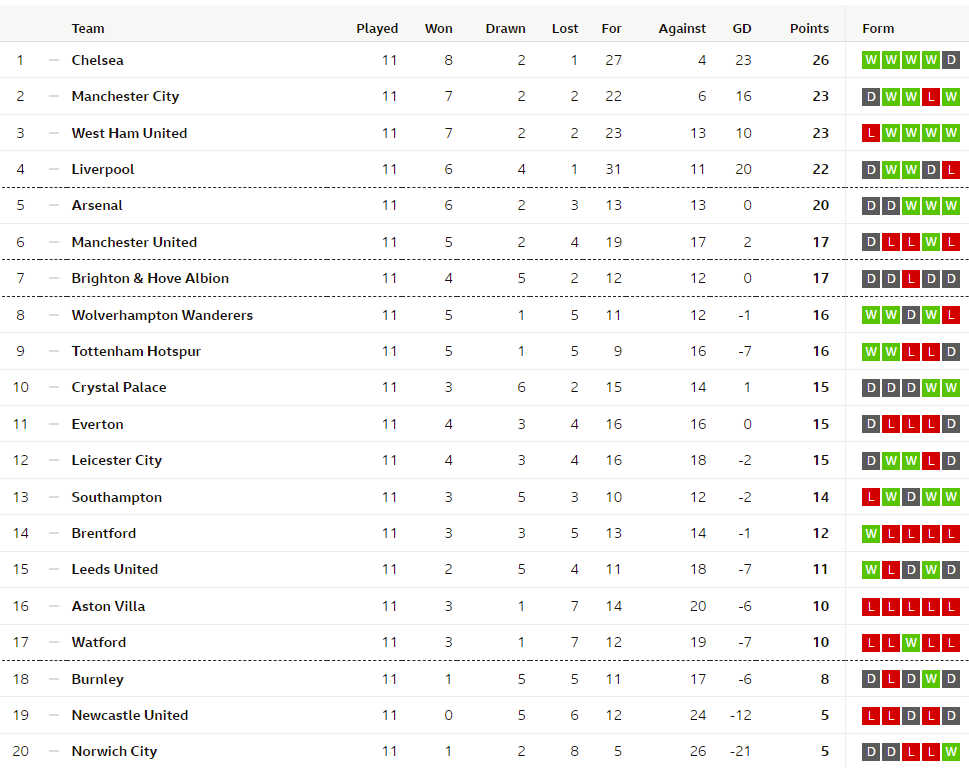
Task: Open the Newcastle United team link
Action: tap(130, 715)
